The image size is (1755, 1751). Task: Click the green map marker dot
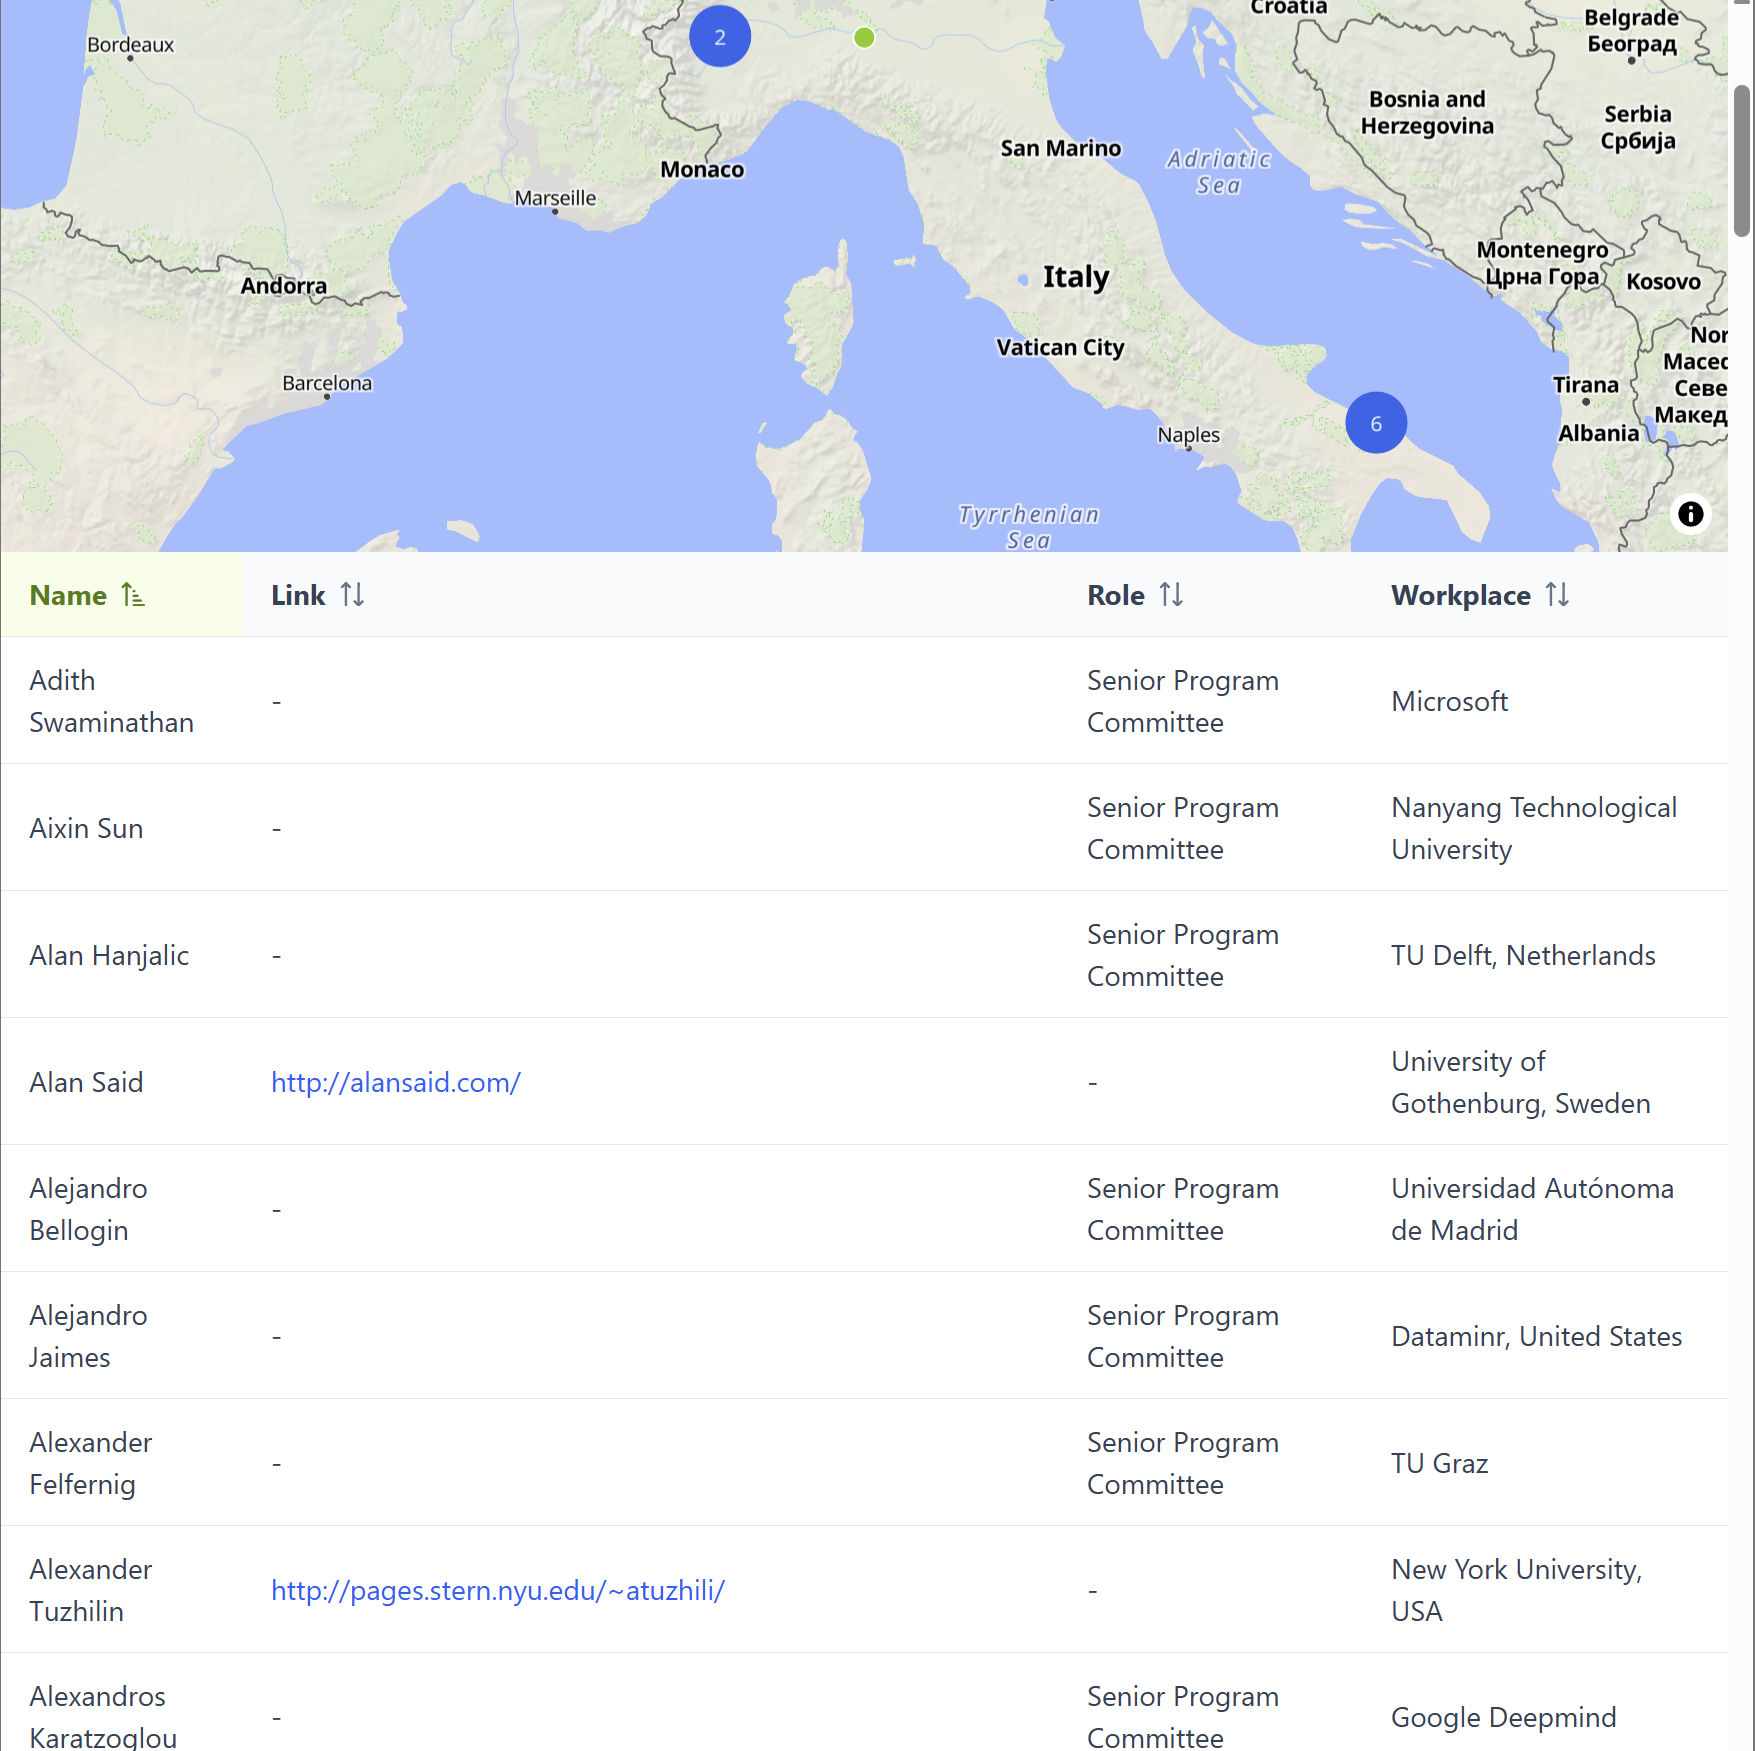pos(865,38)
